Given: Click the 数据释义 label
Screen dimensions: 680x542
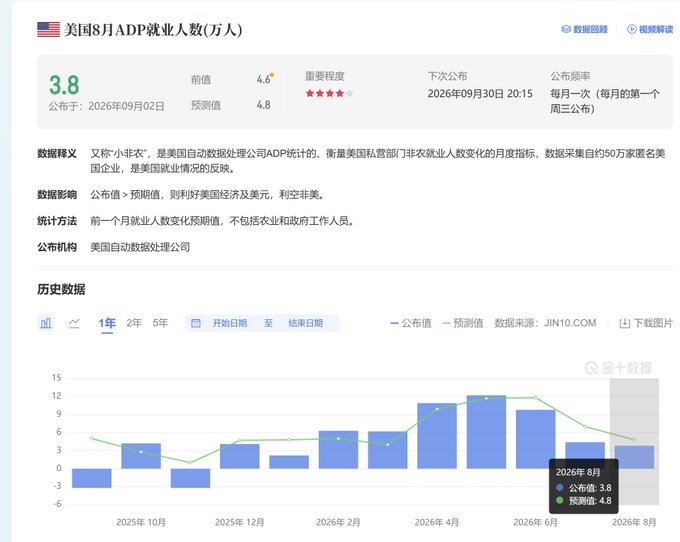Looking at the screenshot, I should coord(57,153).
